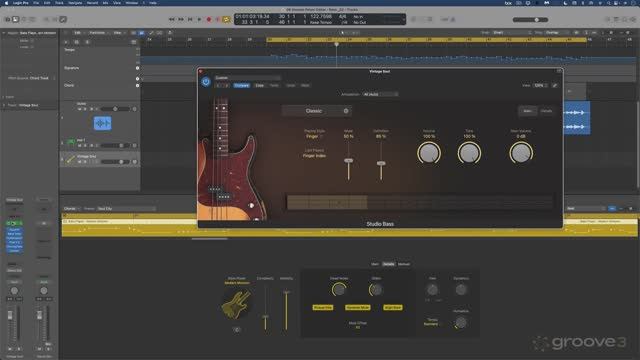The width and height of the screenshot is (640, 360).
Task: Click the link icon in plug-in window header
Action: point(554,85)
